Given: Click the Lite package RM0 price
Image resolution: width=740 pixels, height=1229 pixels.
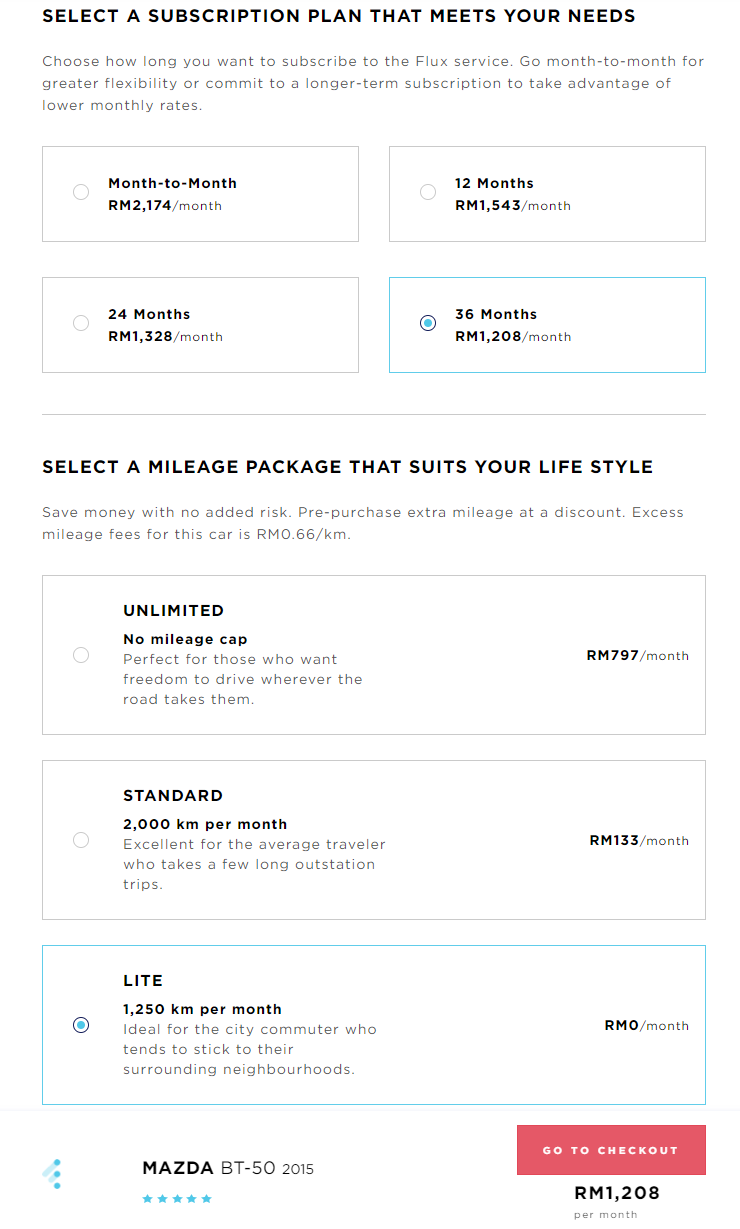Looking at the screenshot, I should tap(646, 1026).
